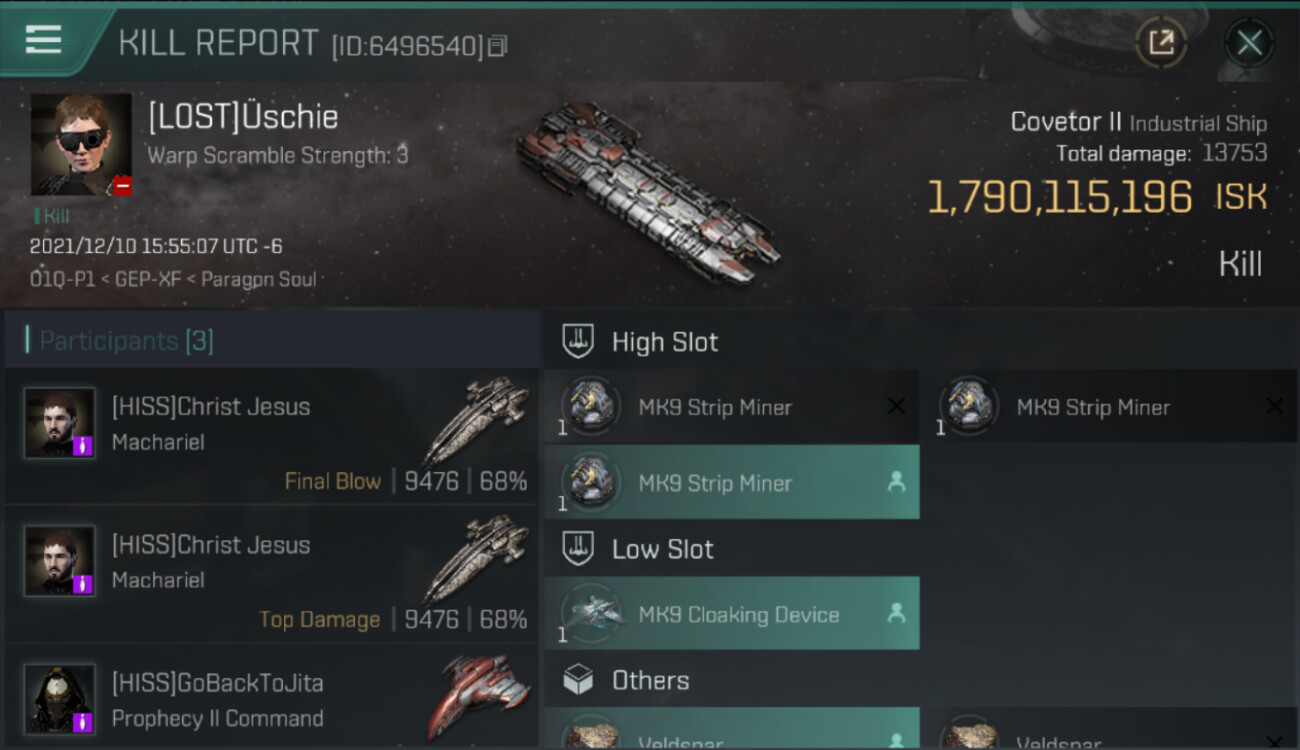
Task: Collapse the High Slot section header
Action: pyautogui.click(x=921, y=342)
